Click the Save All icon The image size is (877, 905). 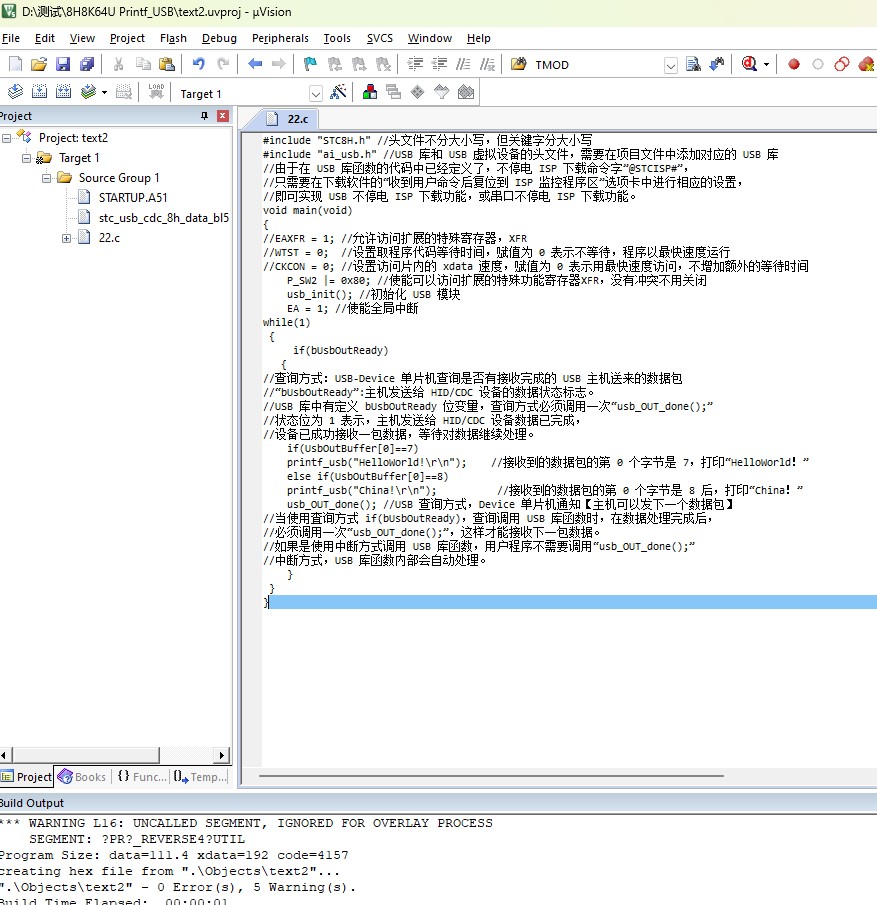pyautogui.click(x=87, y=64)
